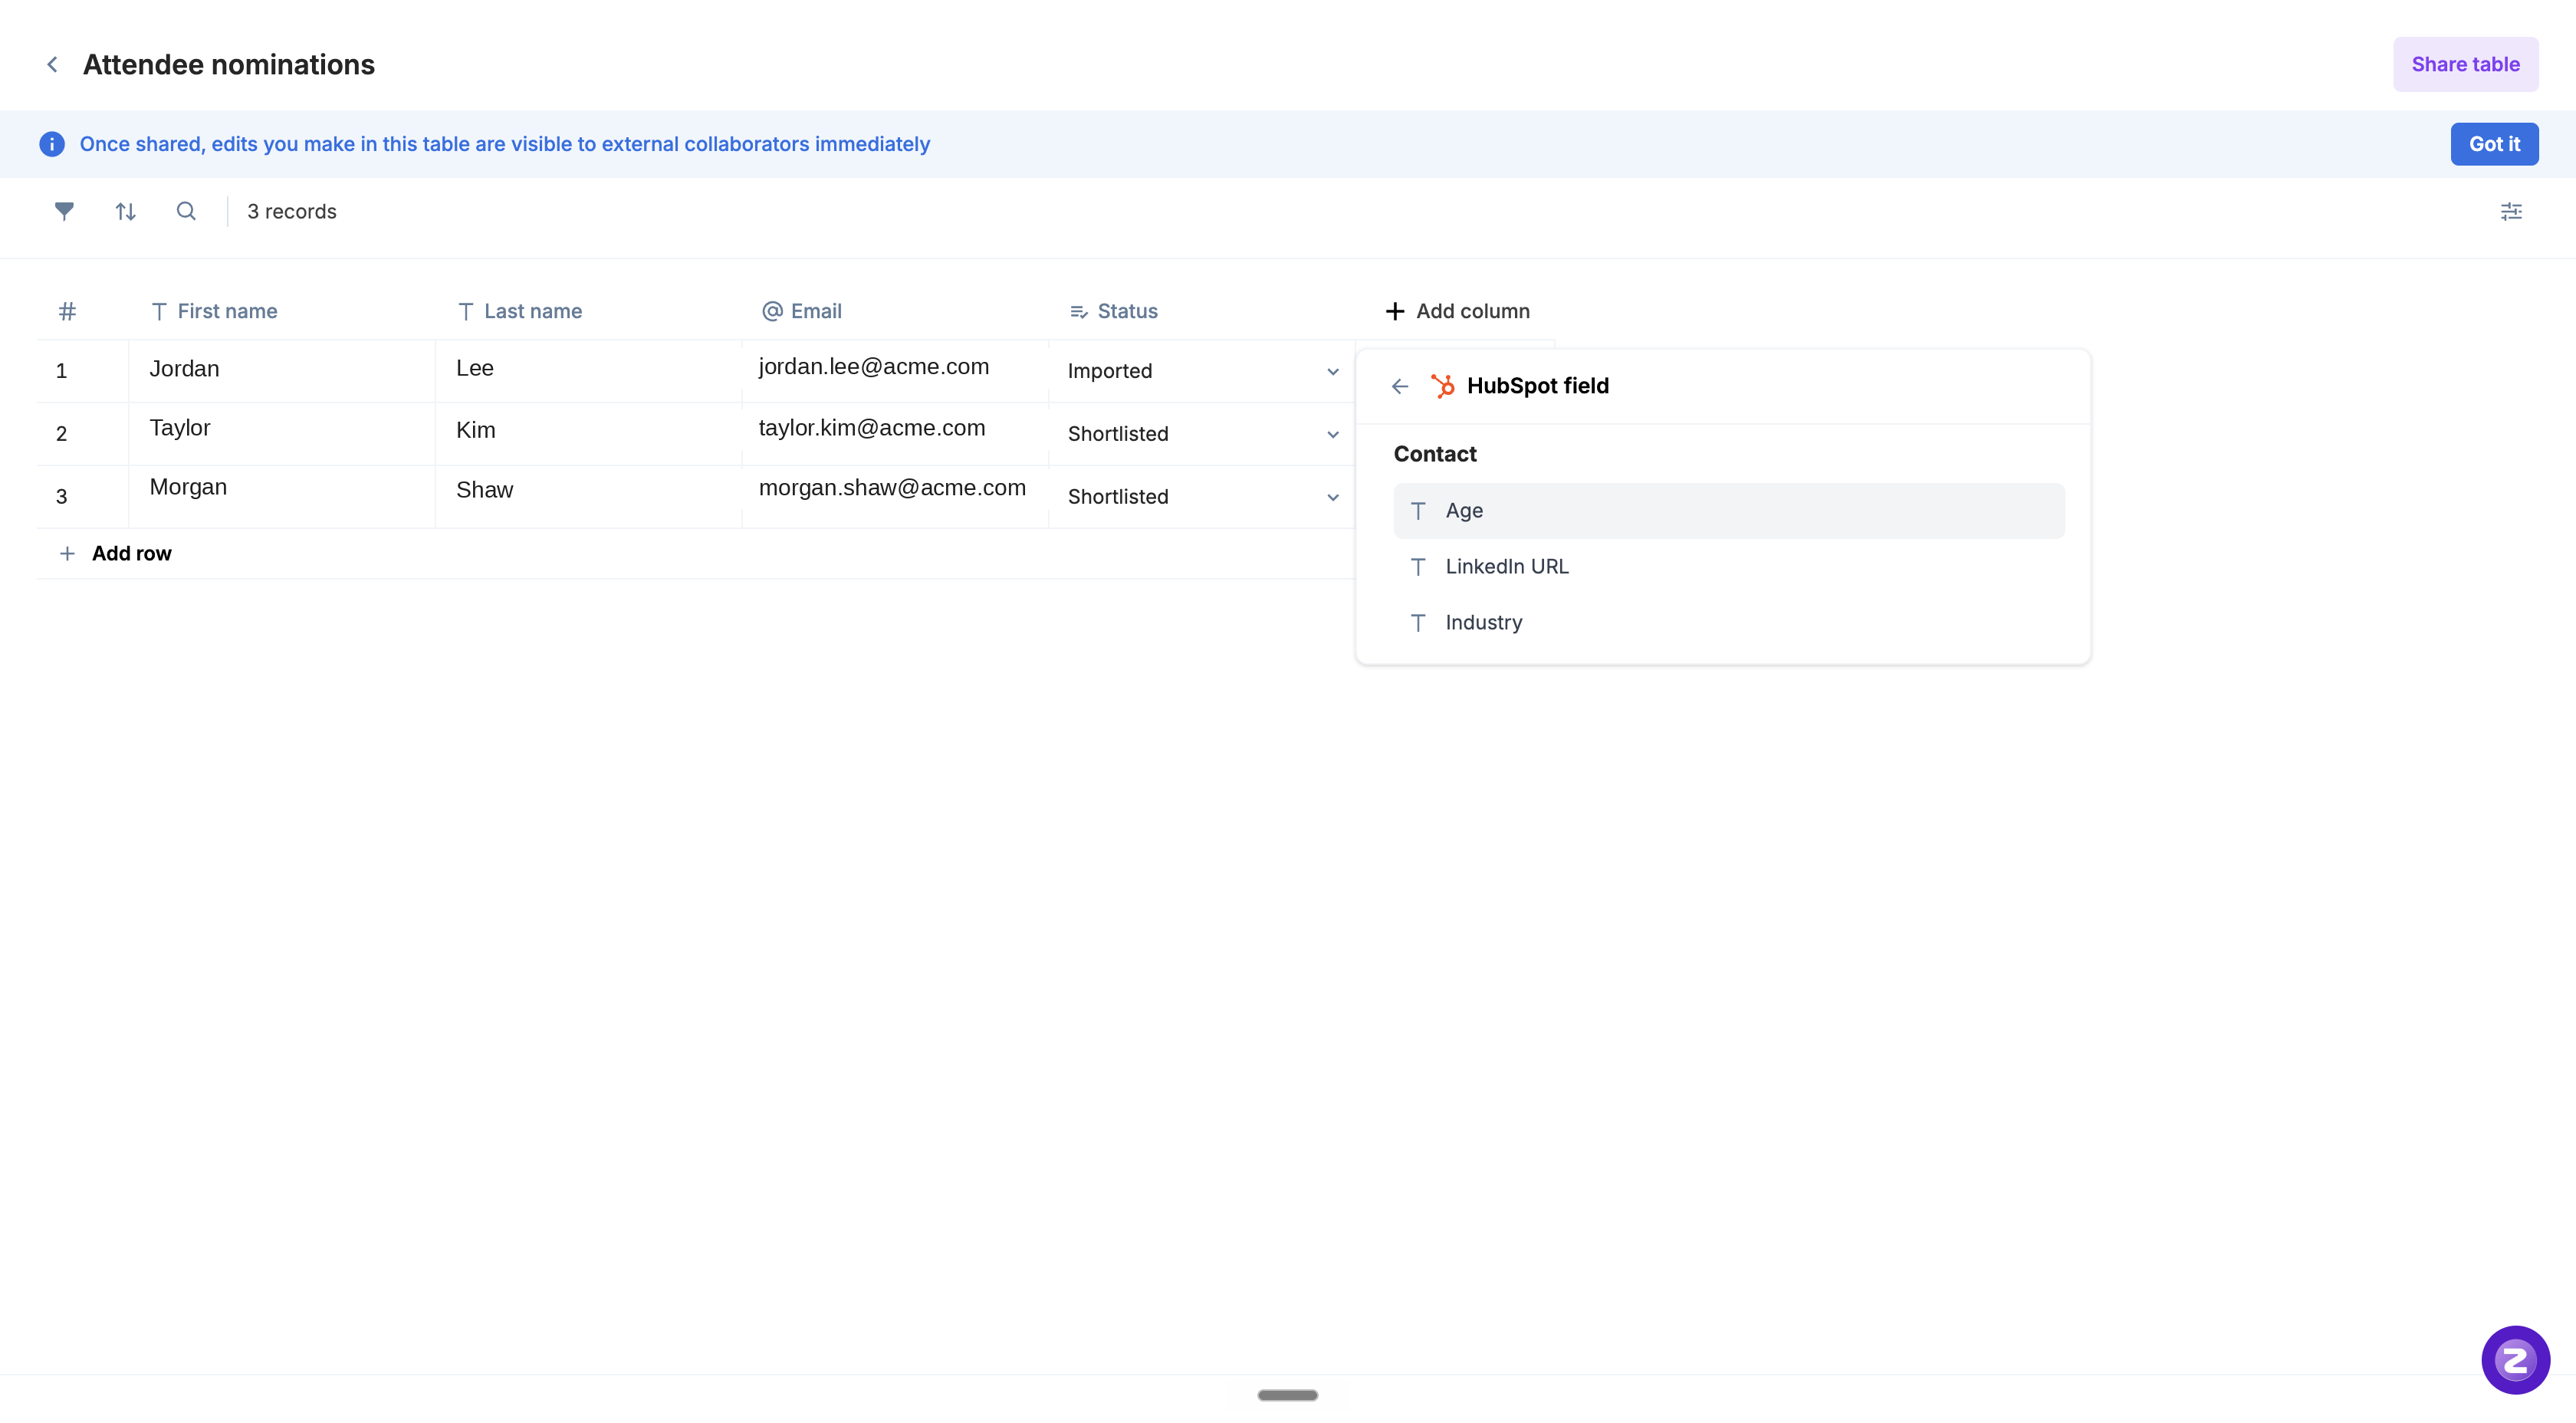The height and width of the screenshot is (1423, 2576).
Task: Click the Kim last name cell
Action: point(588,434)
